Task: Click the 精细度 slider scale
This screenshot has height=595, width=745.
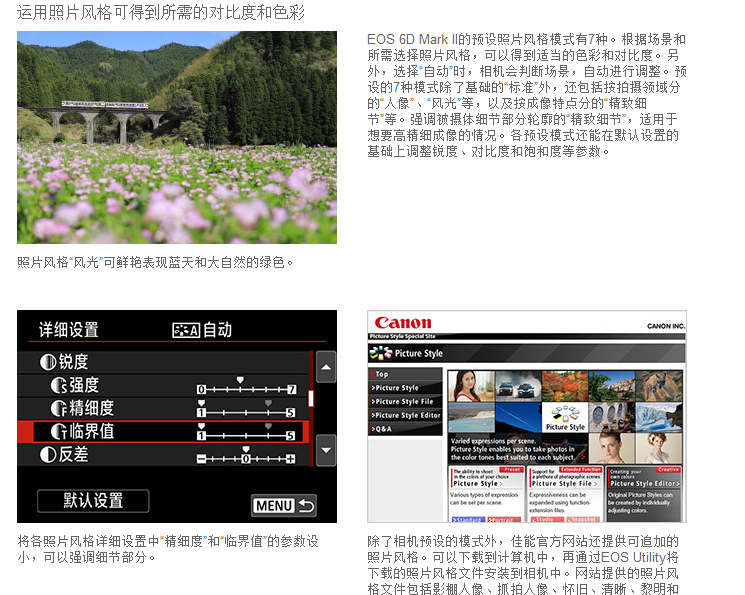Action: pyautogui.click(x=246, y=410)
